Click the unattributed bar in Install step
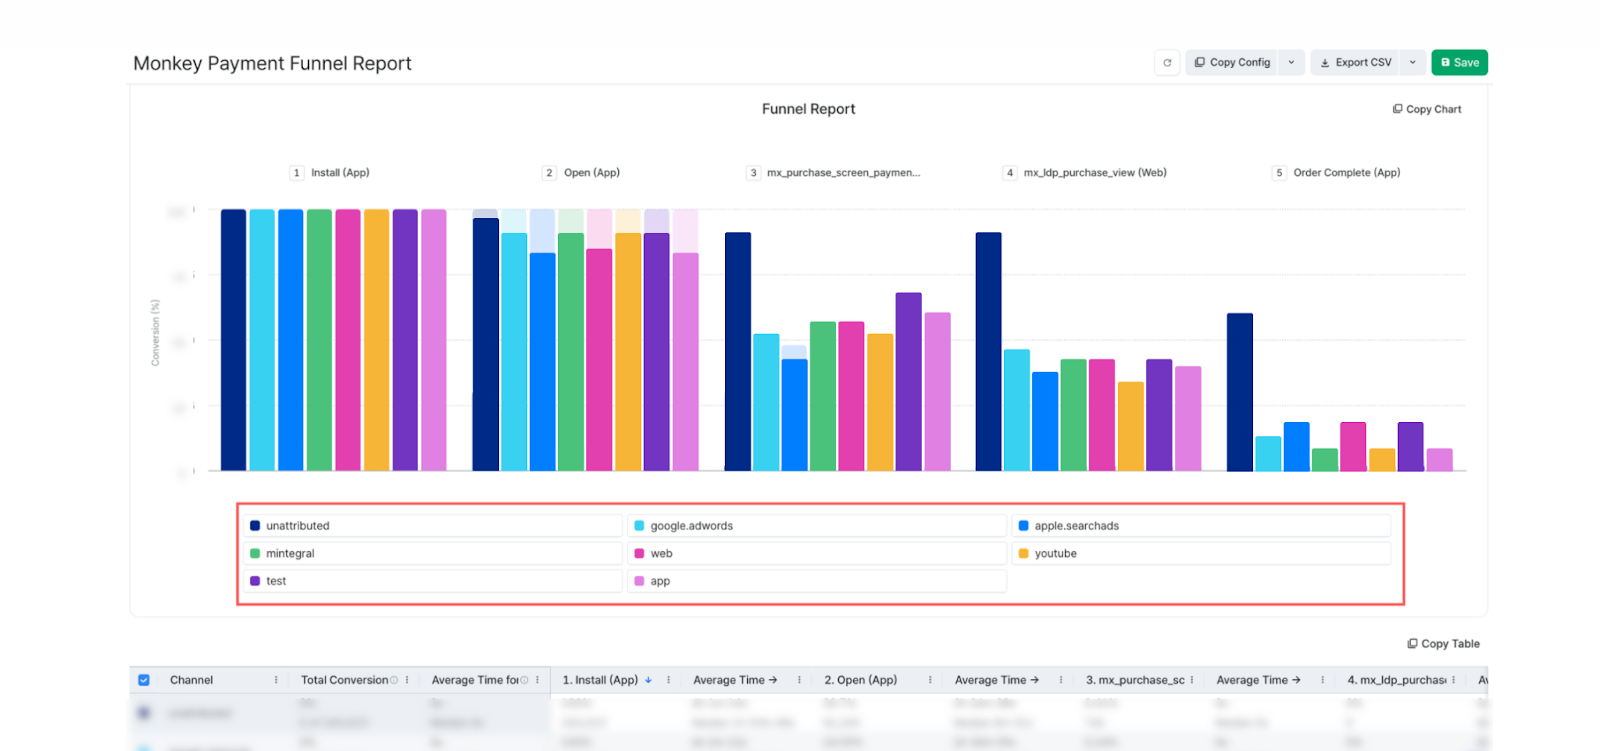Viewport: 1600px width, 751px height. (x=233, y=340)
